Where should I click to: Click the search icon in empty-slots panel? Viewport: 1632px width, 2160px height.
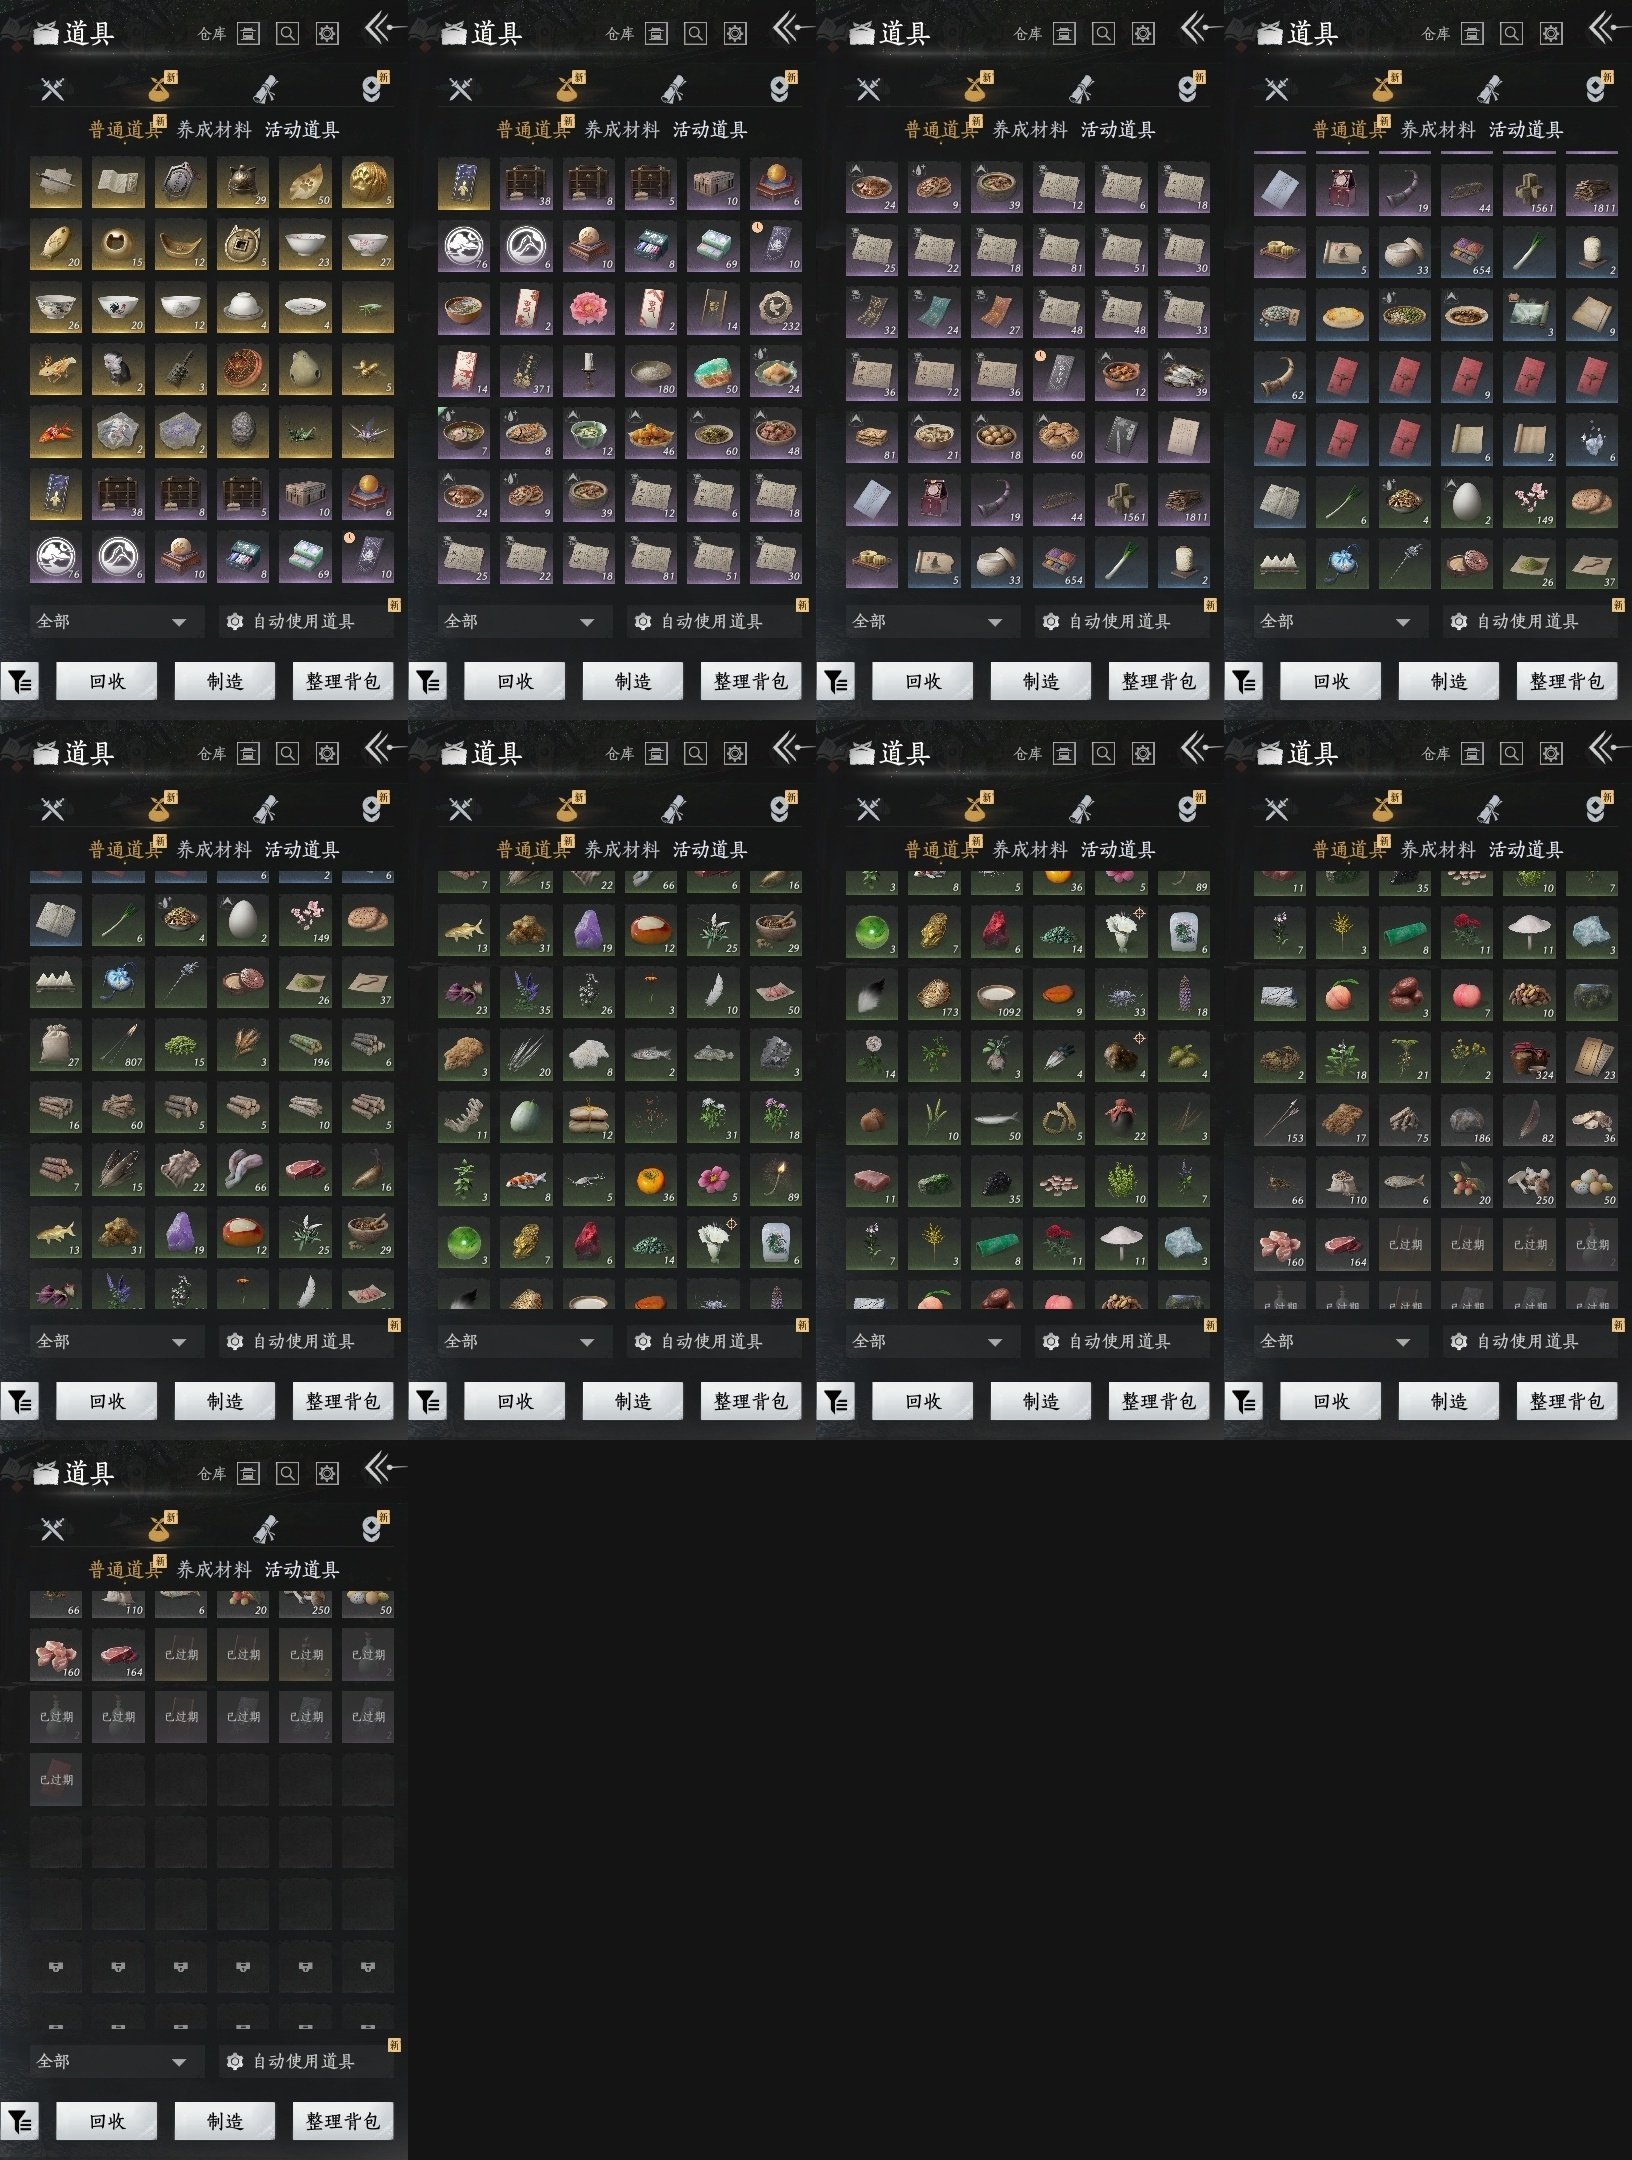[287, 1473]
